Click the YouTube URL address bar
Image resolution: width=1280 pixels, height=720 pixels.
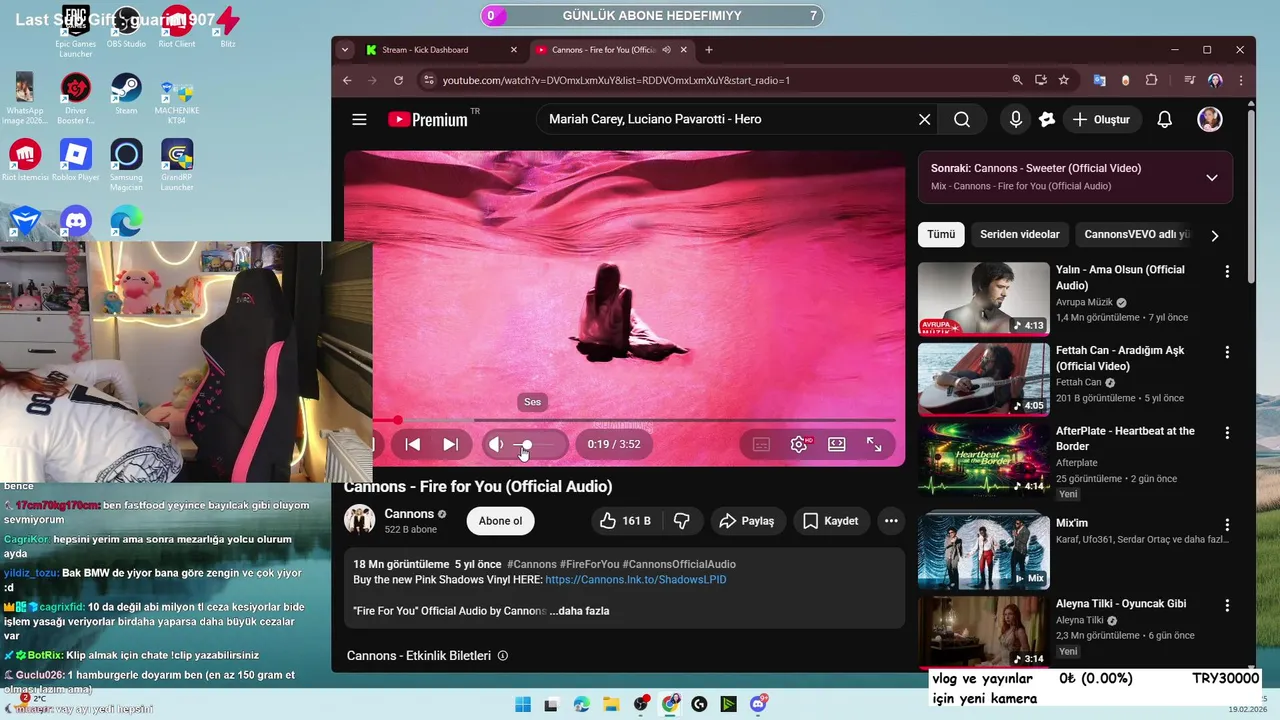pyautogui.click(x=715, y=80)
